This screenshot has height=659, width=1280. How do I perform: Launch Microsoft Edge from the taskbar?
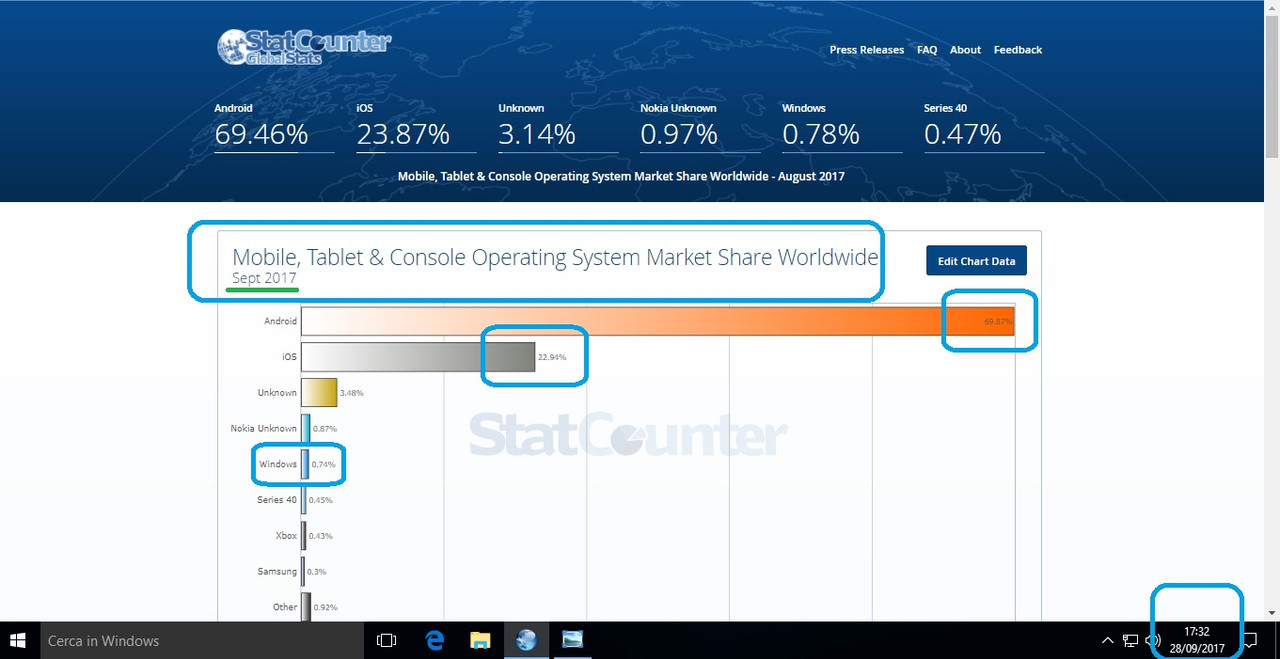[434, 640]
